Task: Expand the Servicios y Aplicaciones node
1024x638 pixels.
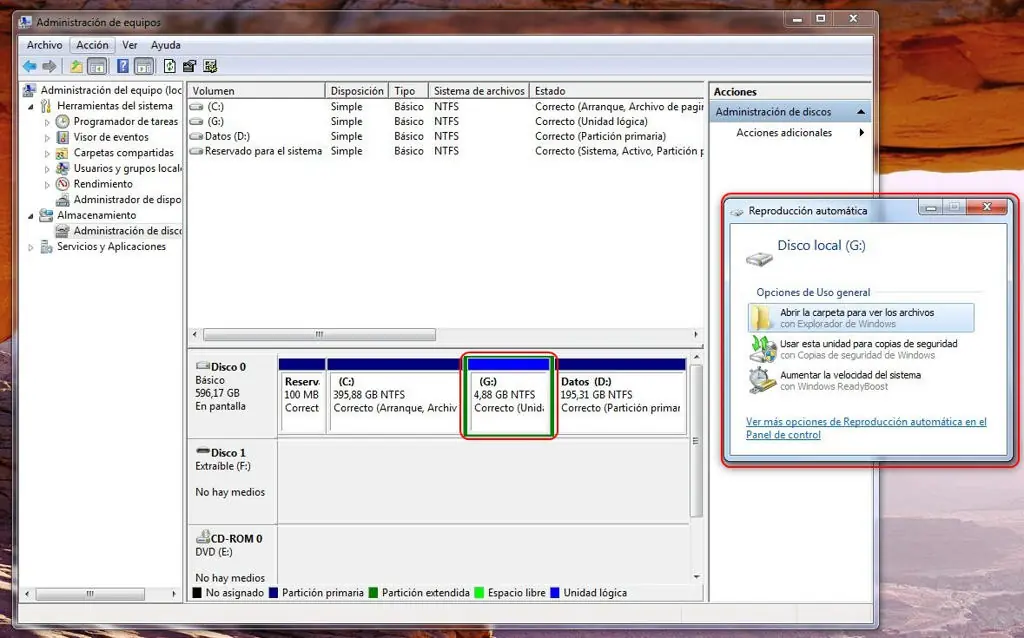Action: (31, 247)
